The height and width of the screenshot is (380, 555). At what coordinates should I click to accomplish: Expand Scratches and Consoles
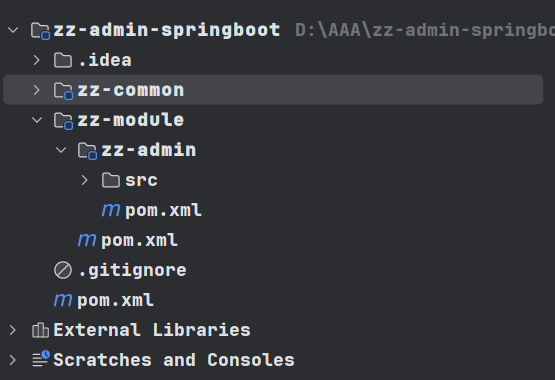pyautogui.click(x=13, y=360)
